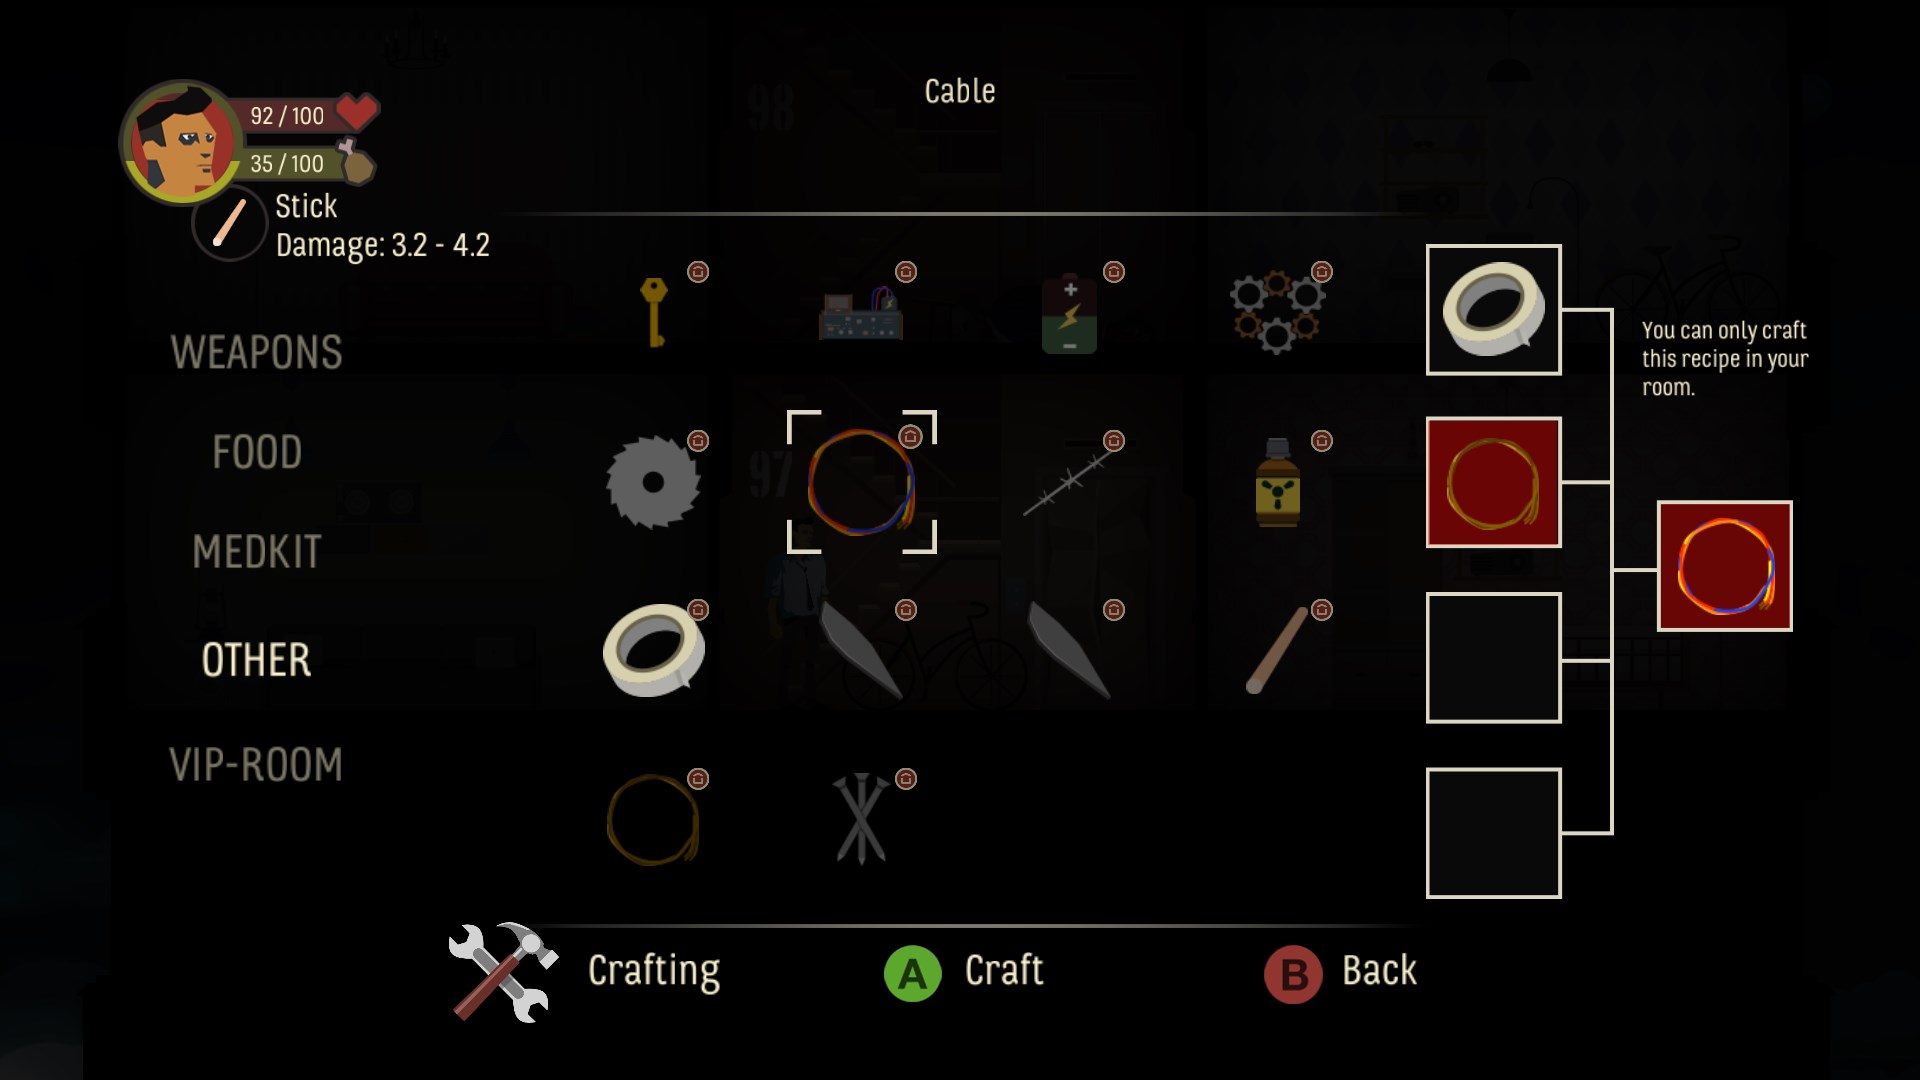Pick the circular saw blade recipe

653,482
